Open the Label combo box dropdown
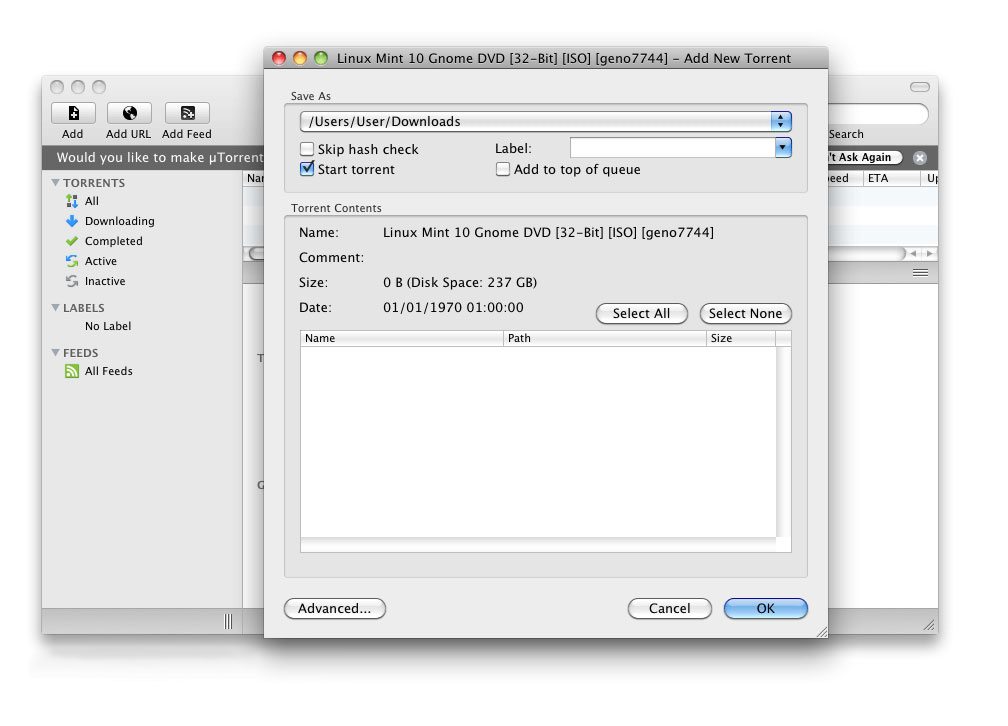This screenshot has width=1008, height=726. 783,148
